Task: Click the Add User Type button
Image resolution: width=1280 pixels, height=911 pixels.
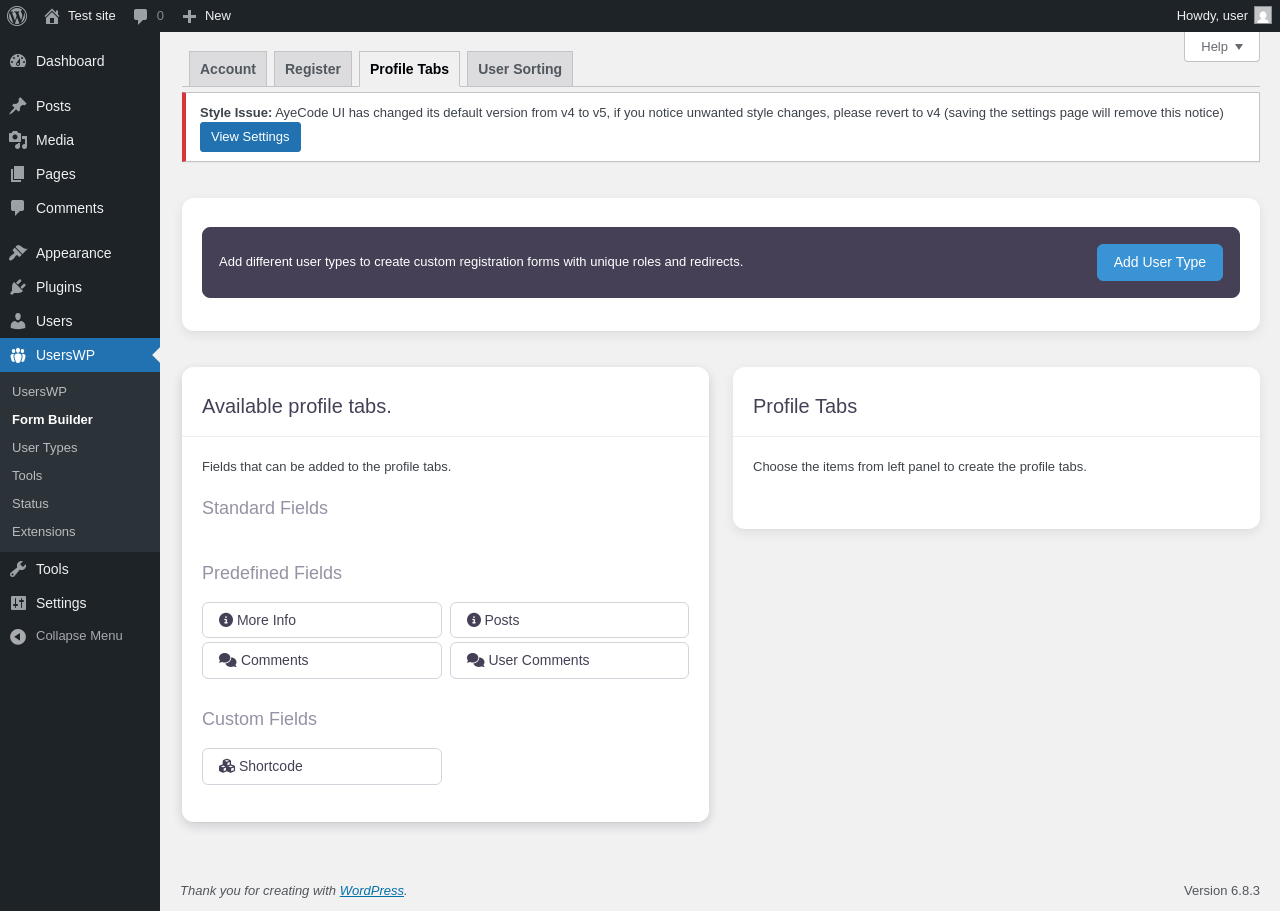Action: point(1159,262)
